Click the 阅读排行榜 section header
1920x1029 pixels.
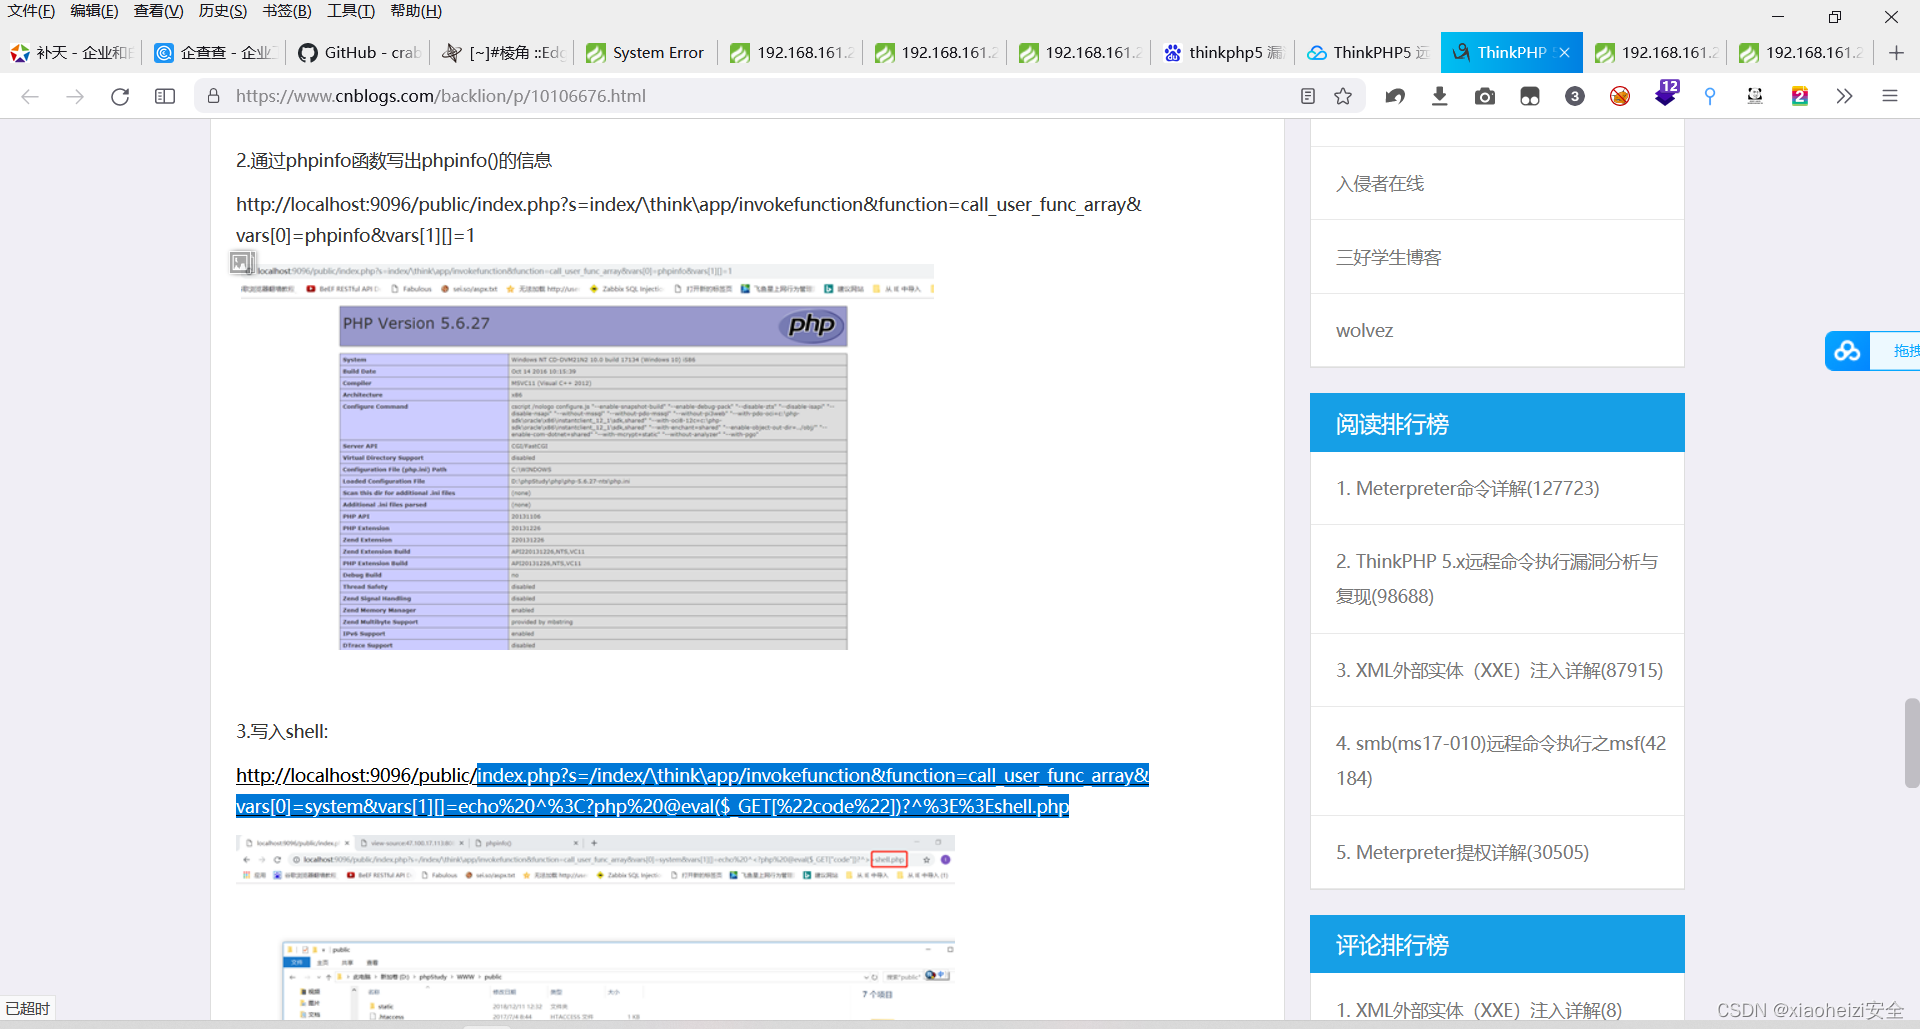[1497, 423]
